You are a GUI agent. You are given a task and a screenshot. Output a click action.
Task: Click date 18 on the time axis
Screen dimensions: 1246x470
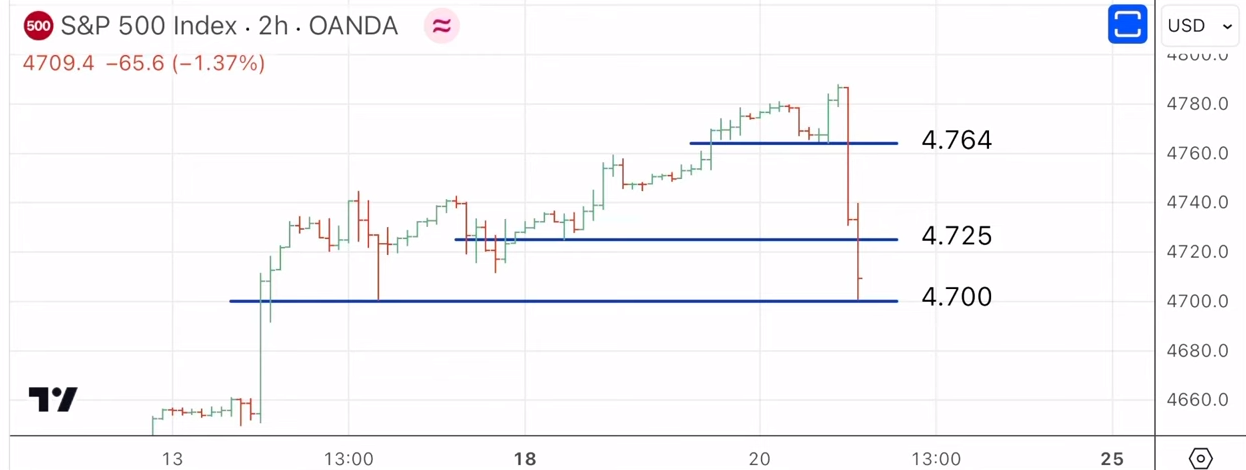coord(525,459)
